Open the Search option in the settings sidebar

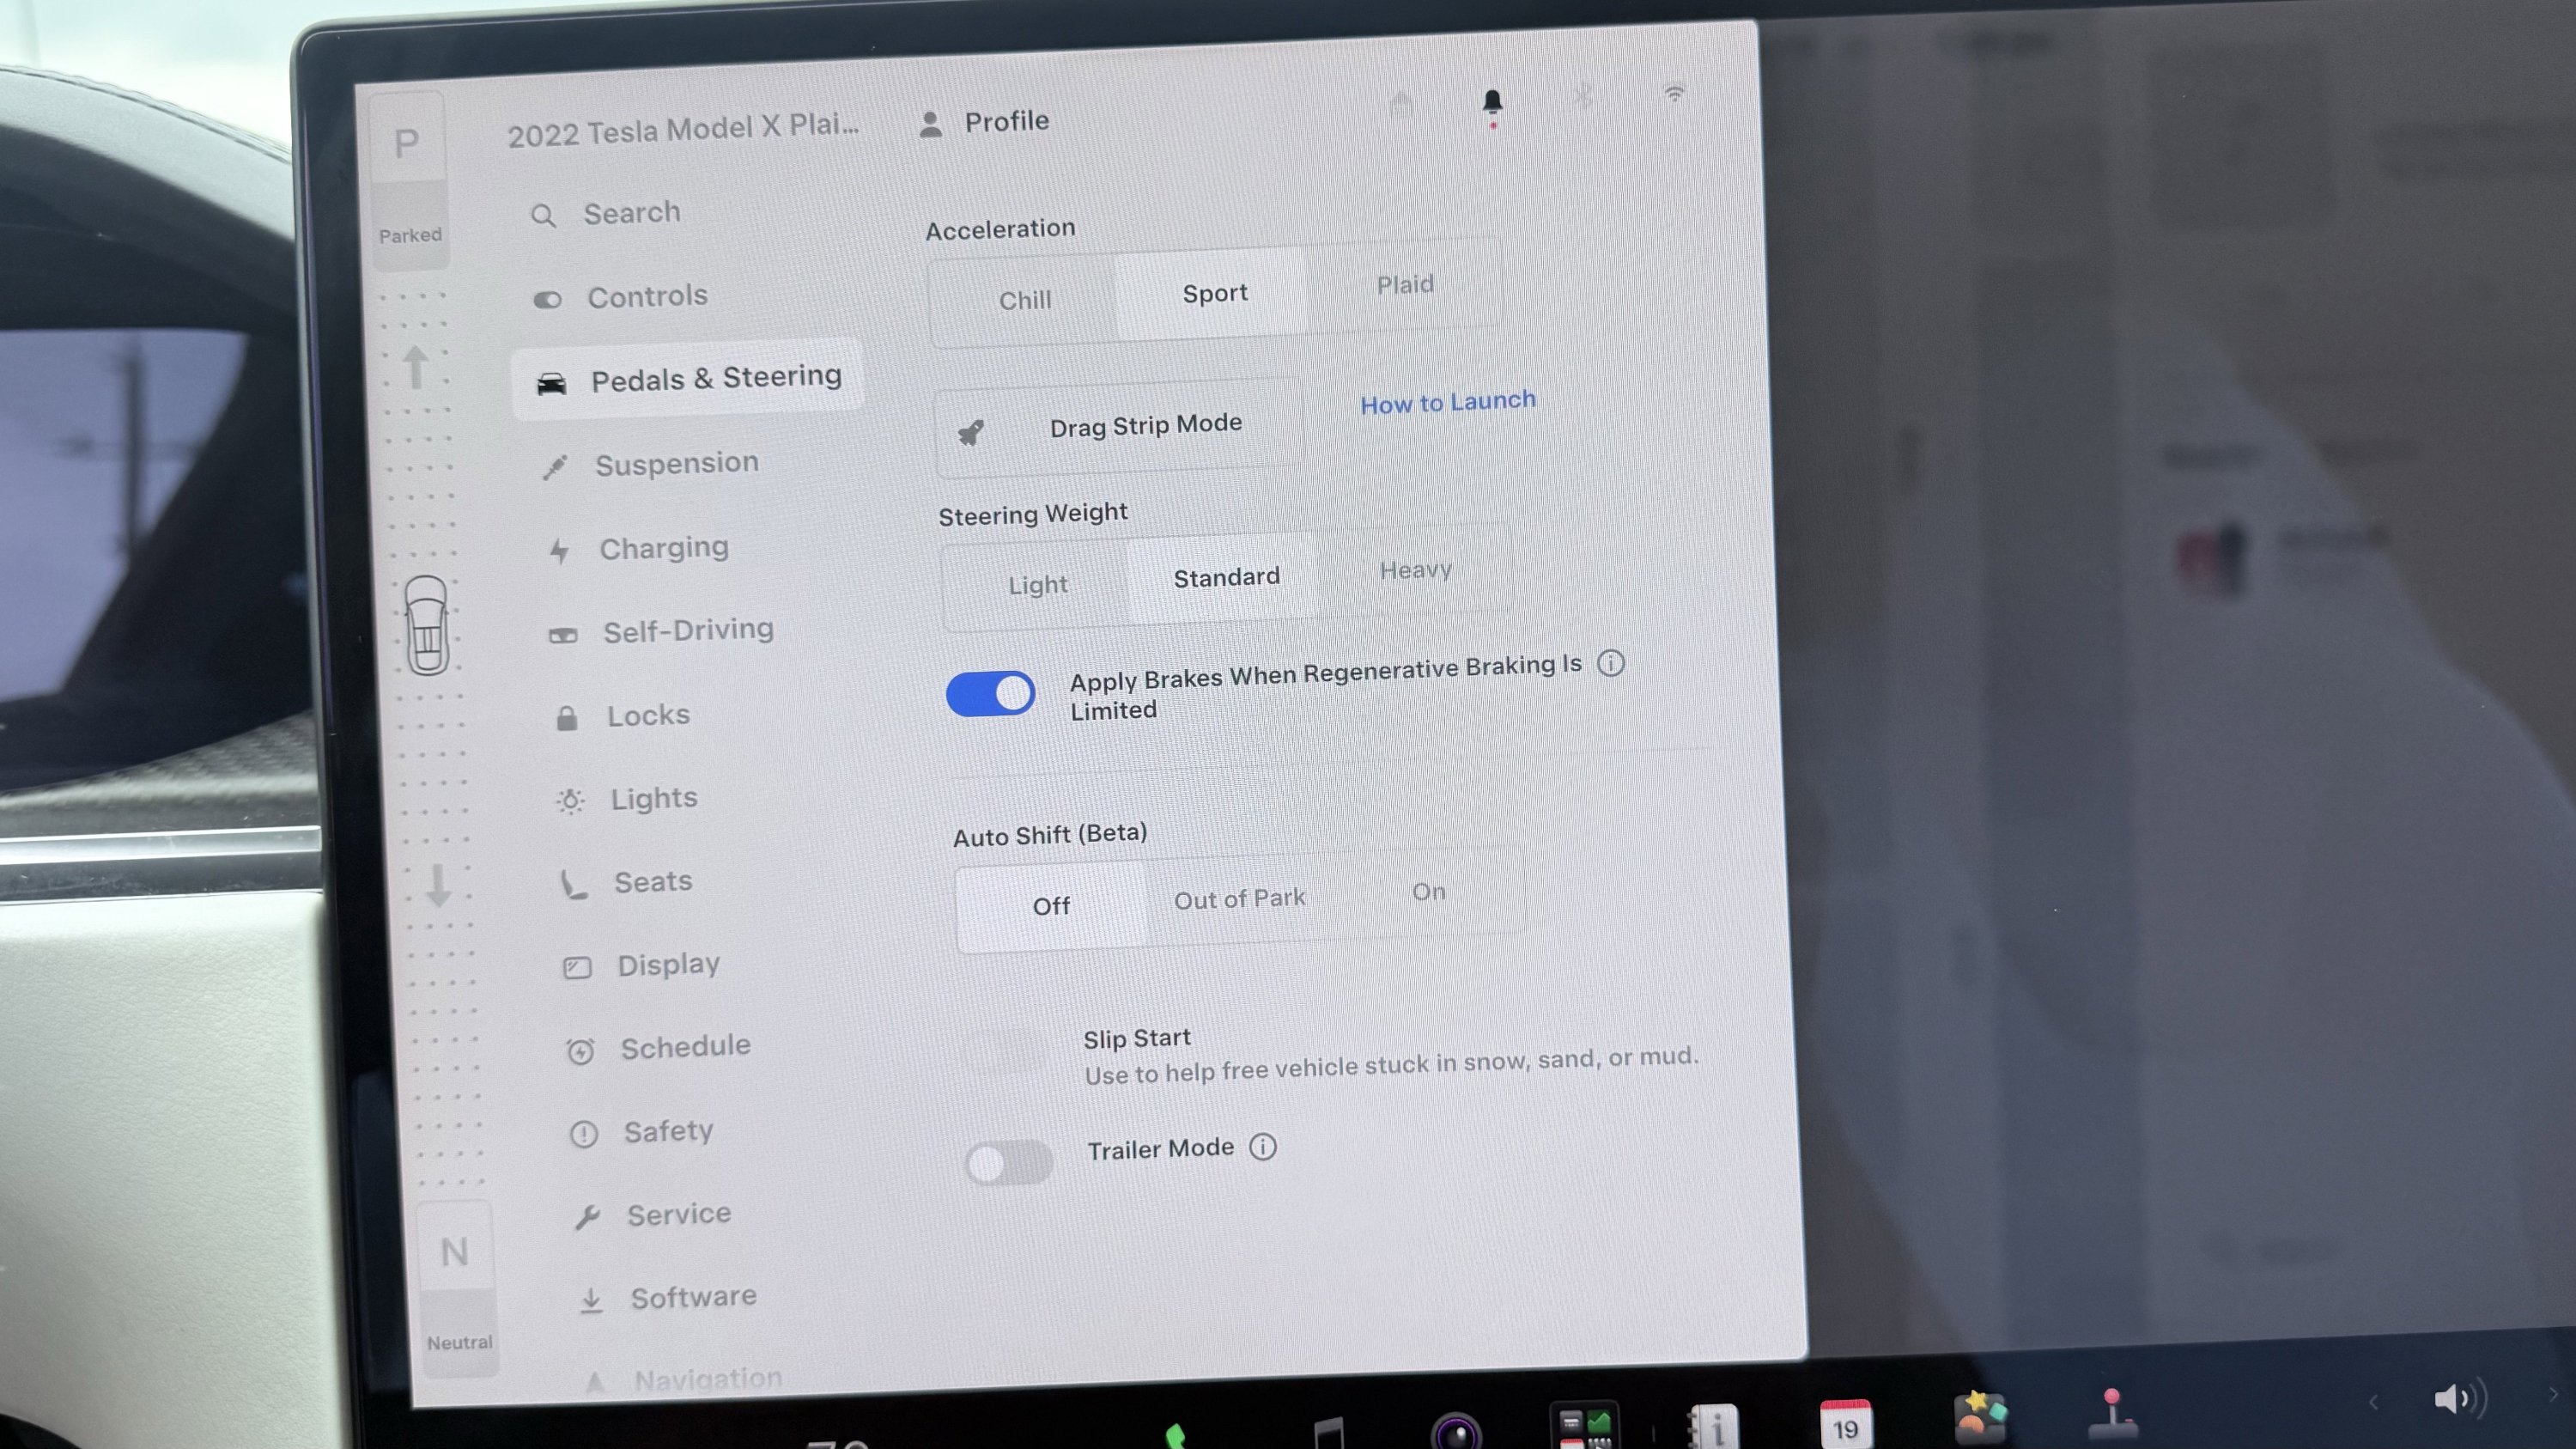click(606, 214)
